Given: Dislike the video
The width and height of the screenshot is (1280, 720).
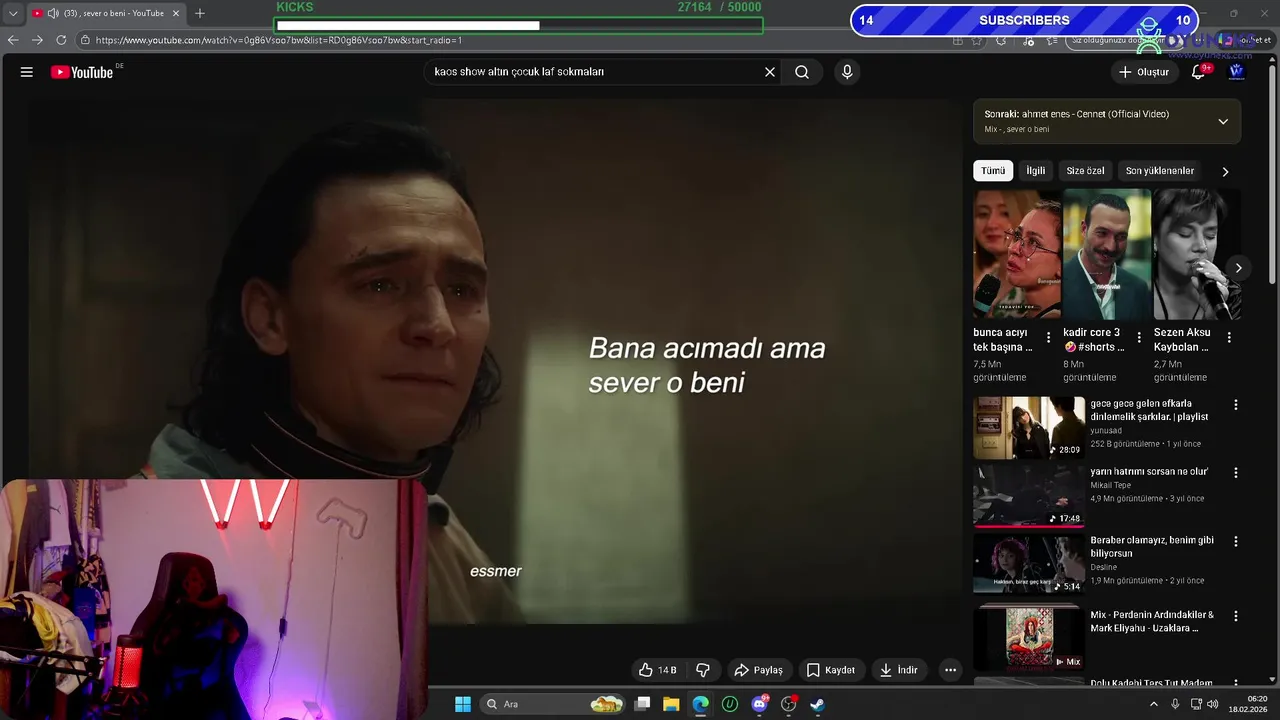Looking at the screenshot, I should pos(703,670).
